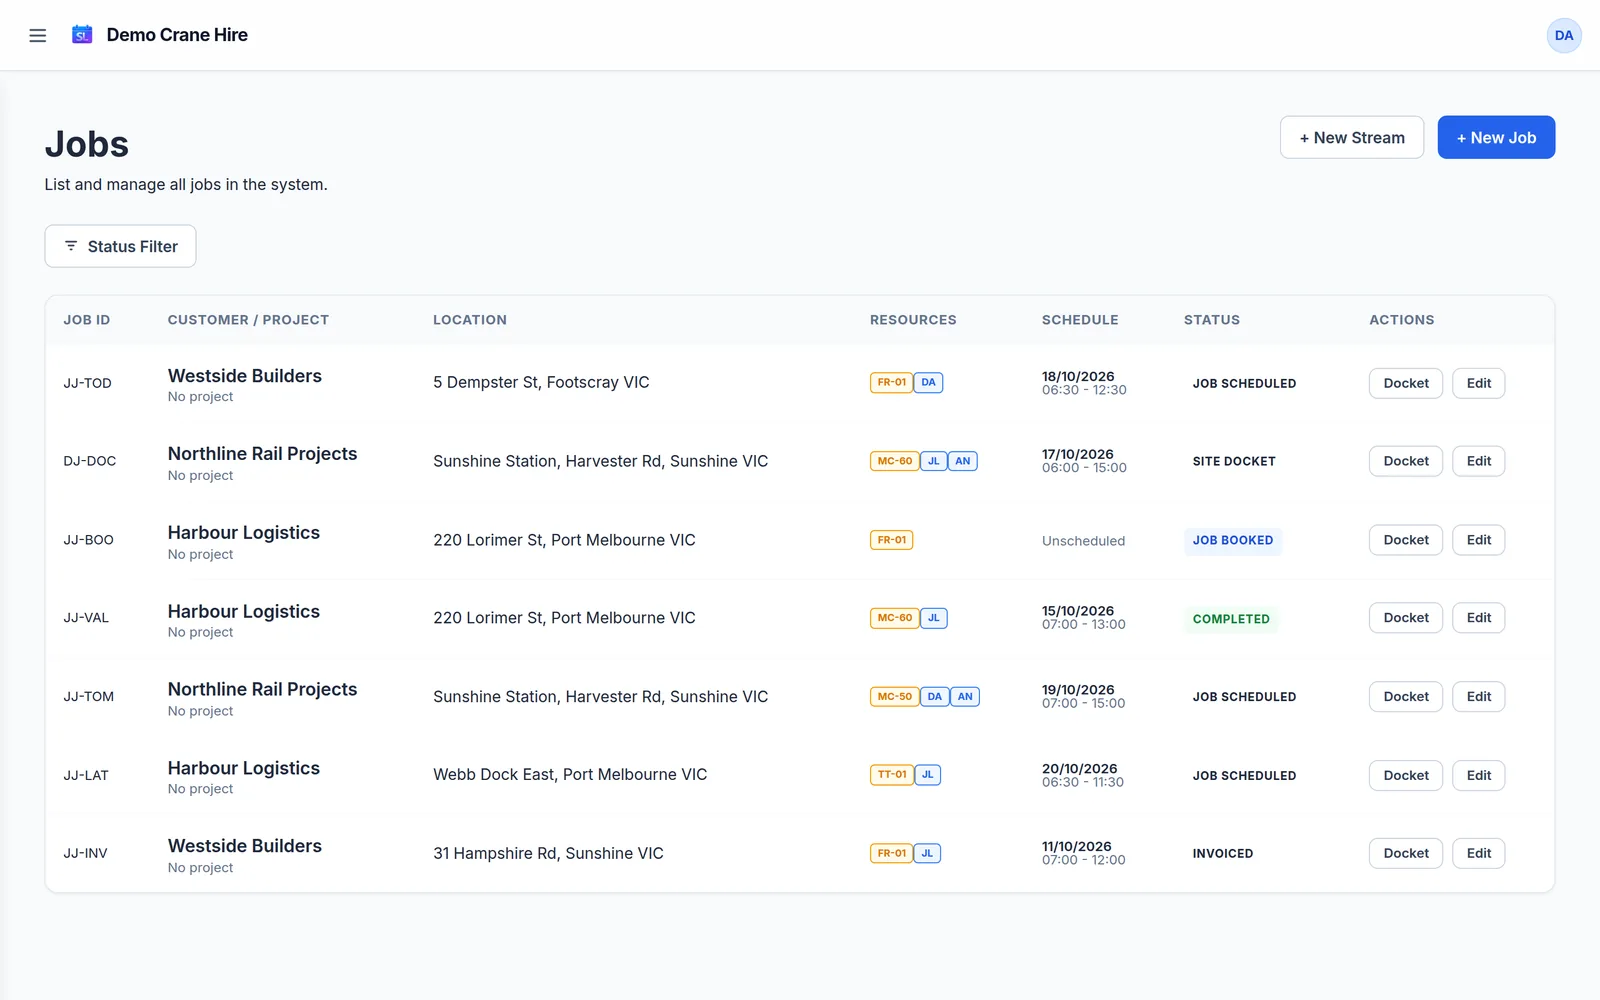This screenshot has width=1600, height=1000.
Task: Open Docket for job DJ-DOC
Action: coord(1406,461)
